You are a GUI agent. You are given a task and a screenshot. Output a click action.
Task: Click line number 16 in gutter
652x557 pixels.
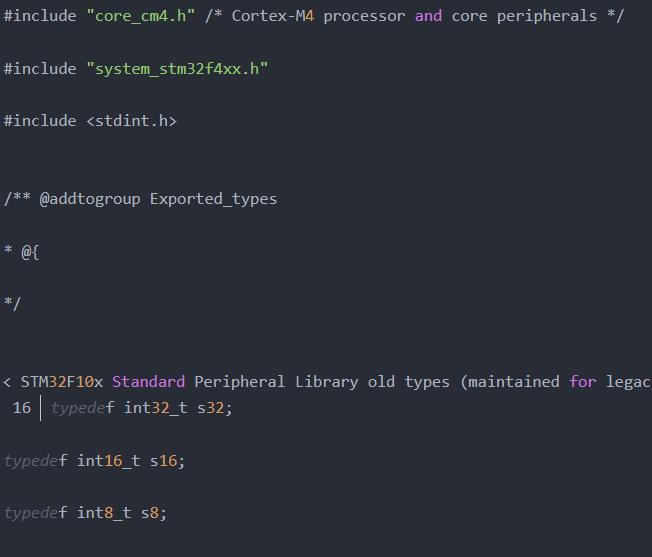click(x=22, y=408)
